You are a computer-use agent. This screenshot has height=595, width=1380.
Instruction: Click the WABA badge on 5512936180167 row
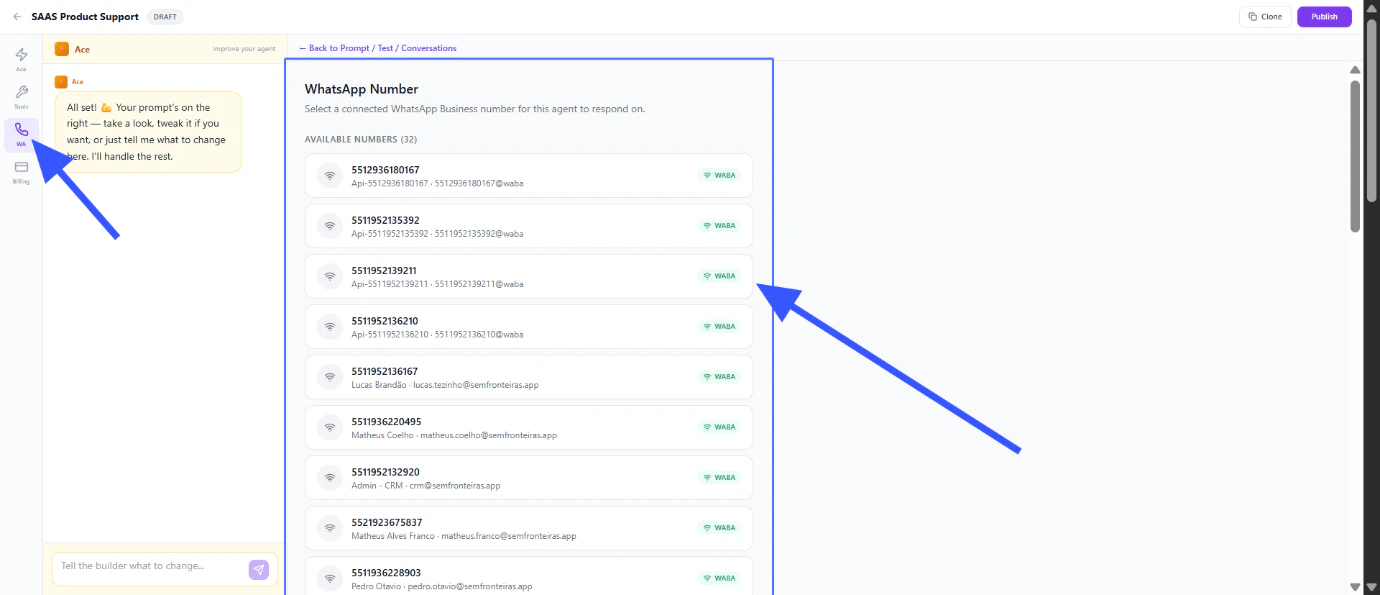[x=719, y=176]
